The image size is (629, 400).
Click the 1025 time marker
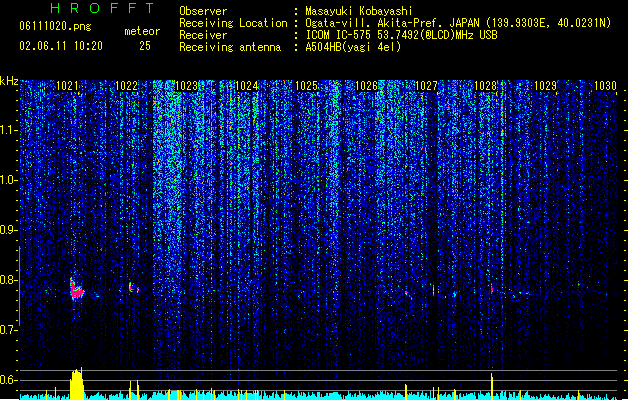(306, 86)
